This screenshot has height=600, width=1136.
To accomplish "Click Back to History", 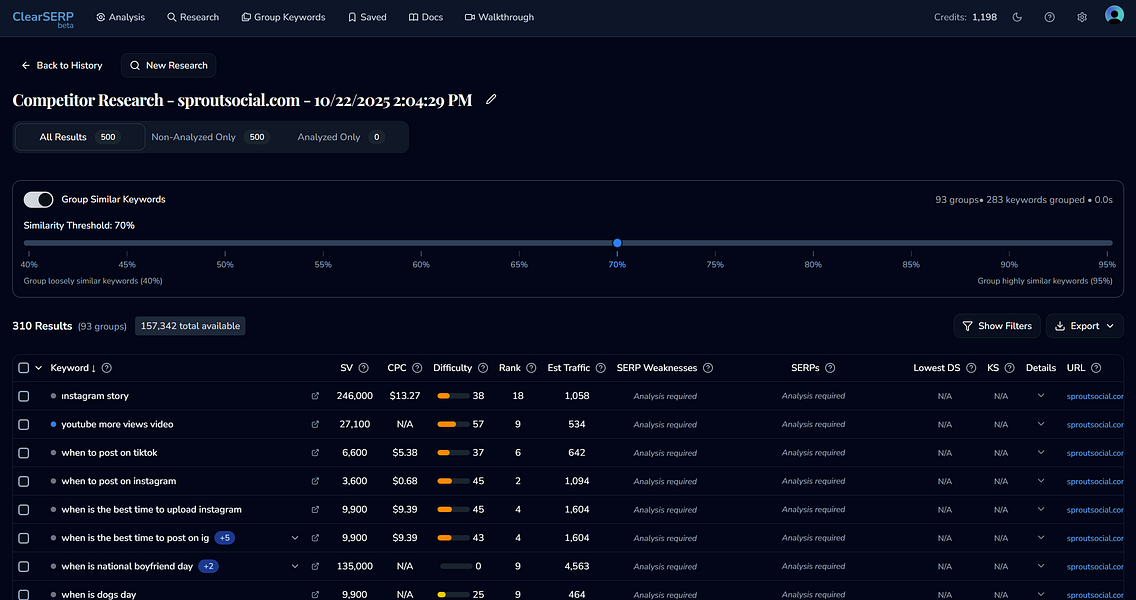I will tap(62, 65).
